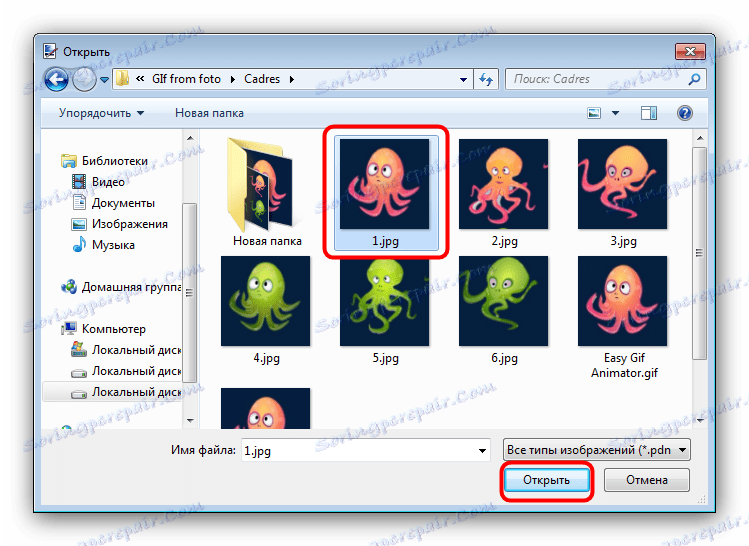Click scroll-down arrow of navigation pane

190,420
